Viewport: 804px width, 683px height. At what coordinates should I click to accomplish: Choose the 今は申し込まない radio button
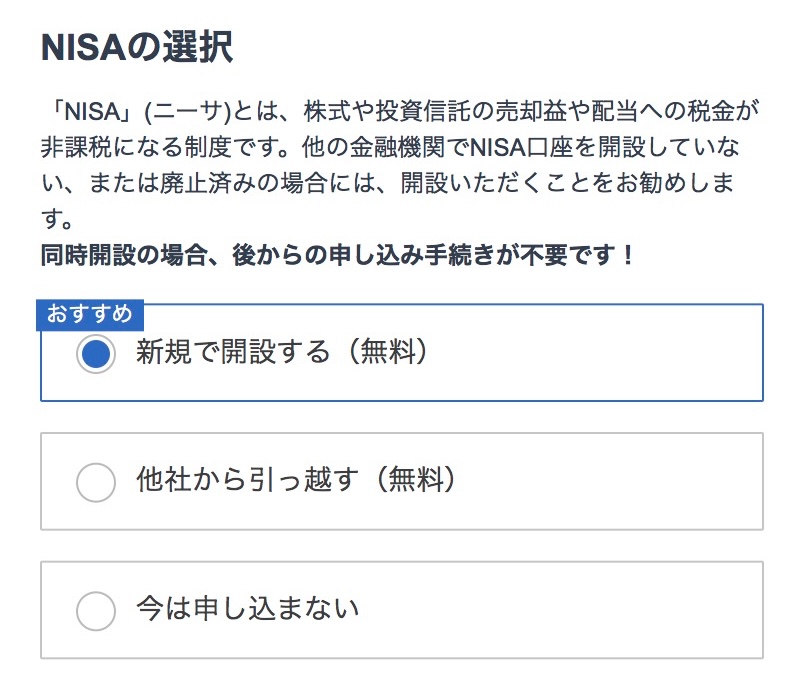tap(95, 609)
